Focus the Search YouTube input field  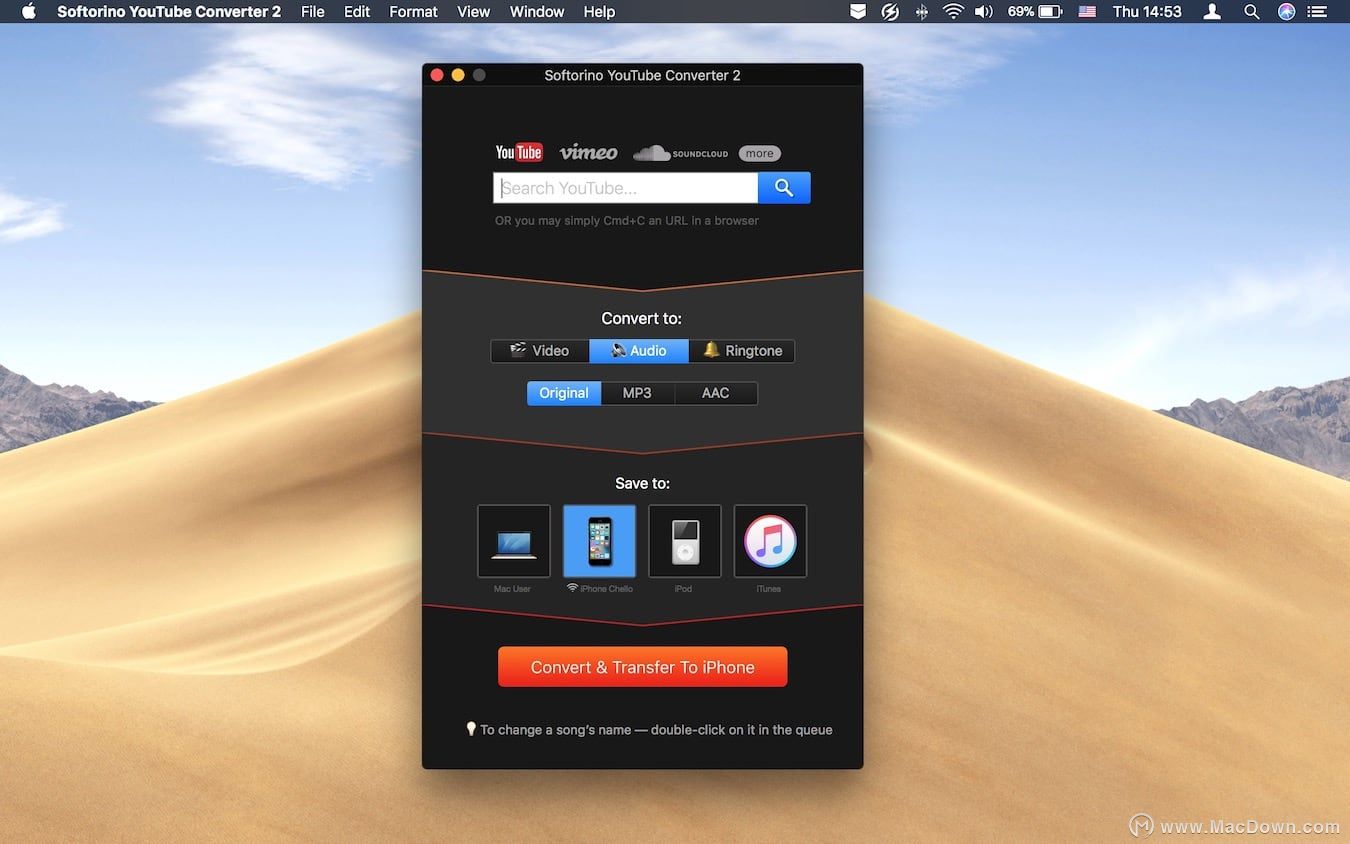coord(626,188)
